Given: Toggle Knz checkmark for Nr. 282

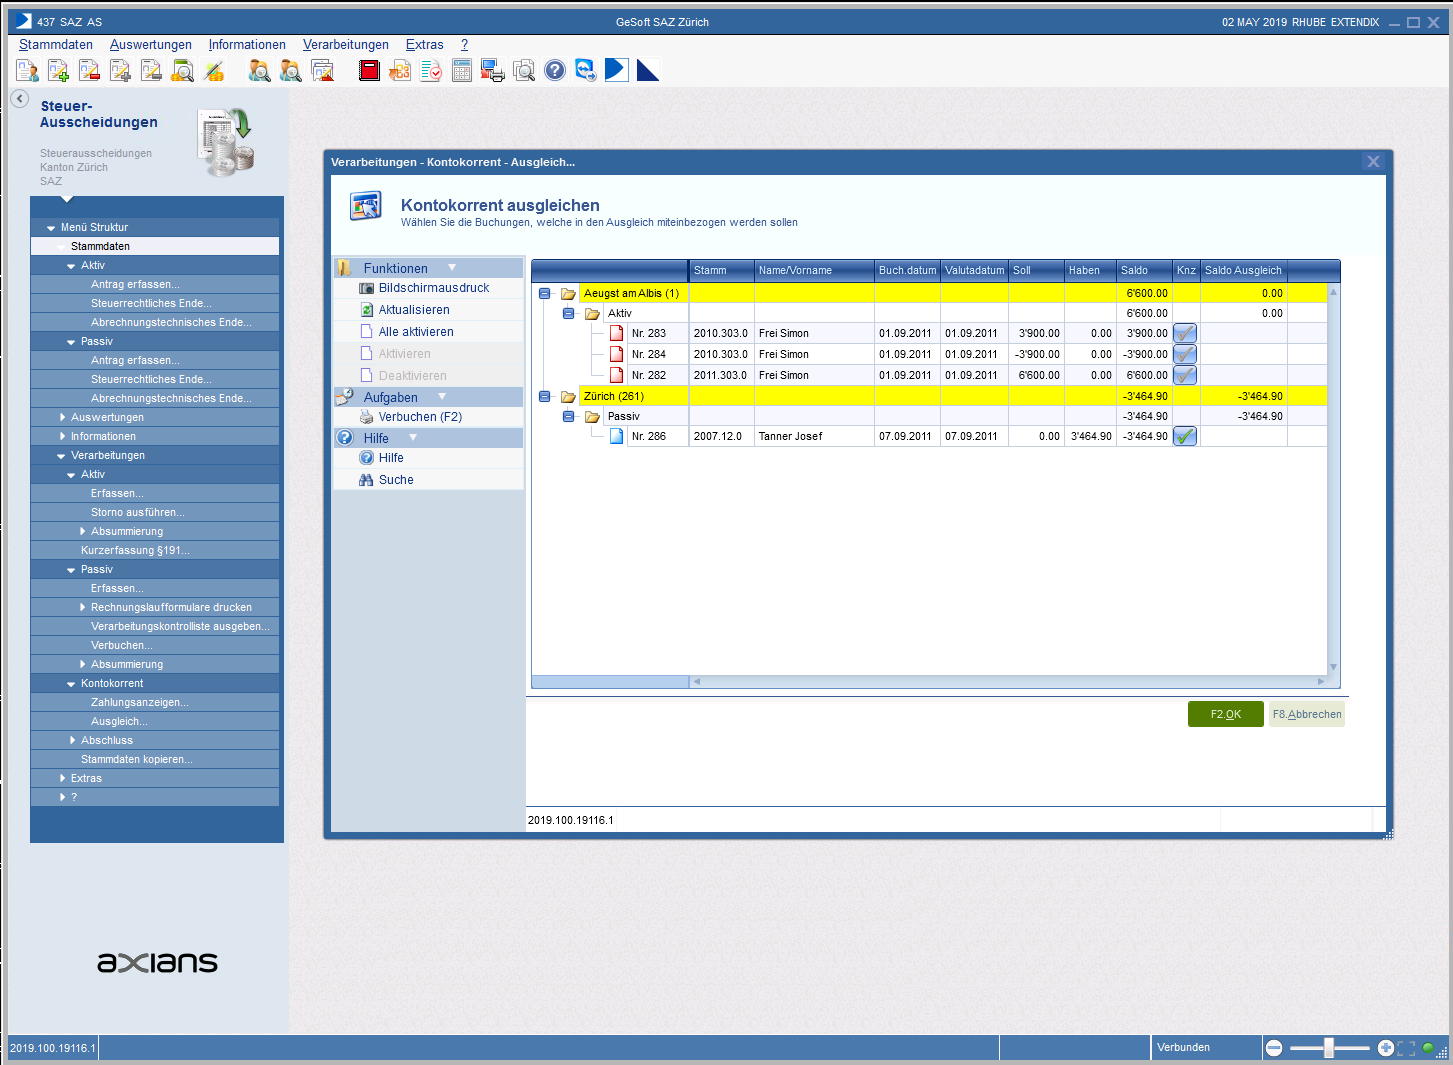Looking at the screenshot, I should tap(1185, 375).
